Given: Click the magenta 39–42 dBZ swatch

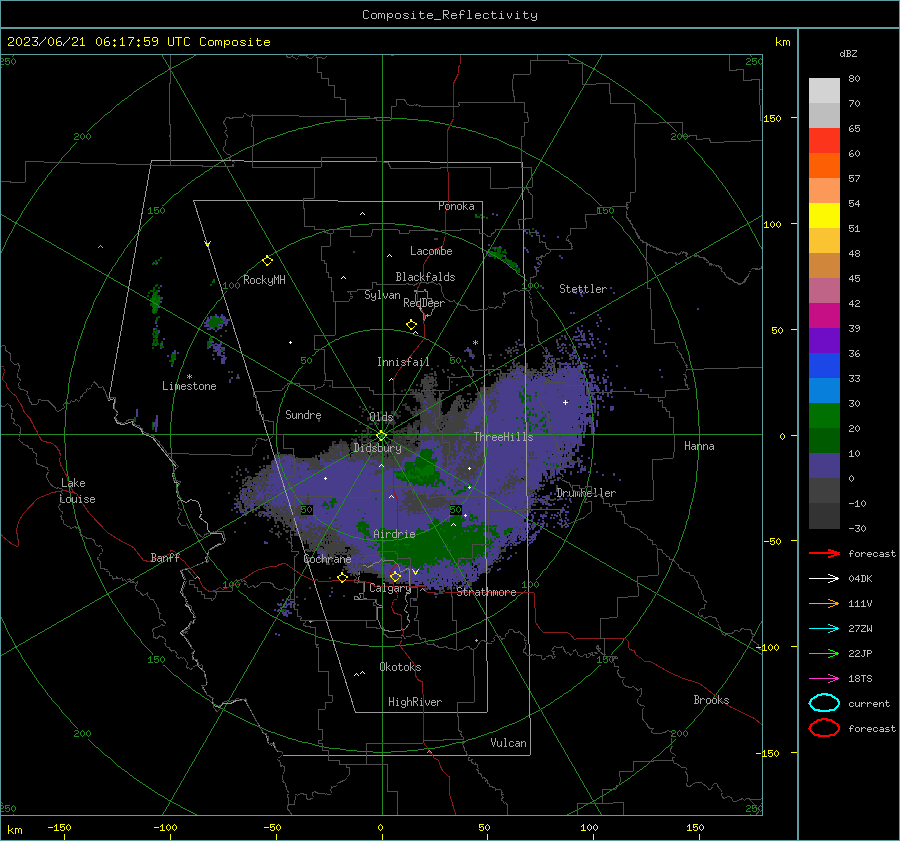Looking at the screenshot, I should click(x=824, y=316).
